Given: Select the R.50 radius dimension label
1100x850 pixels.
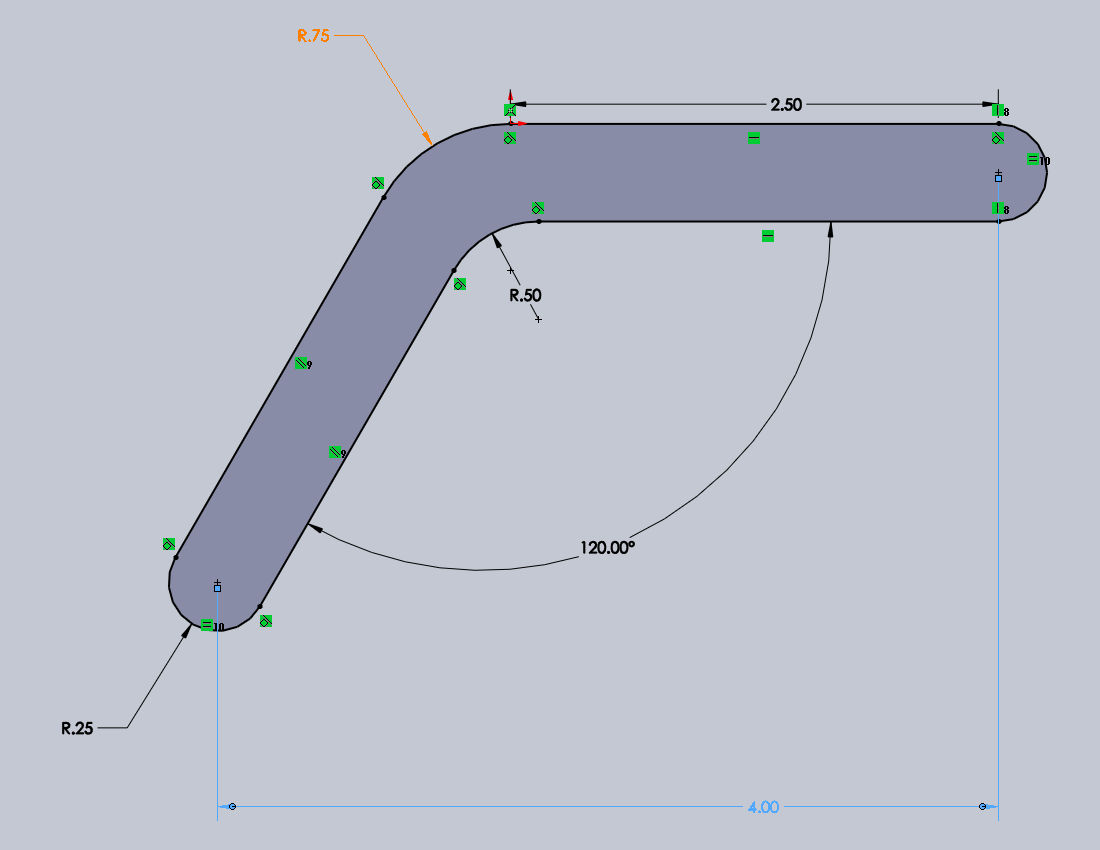Looking at the screenshot, I should [525, 295].
